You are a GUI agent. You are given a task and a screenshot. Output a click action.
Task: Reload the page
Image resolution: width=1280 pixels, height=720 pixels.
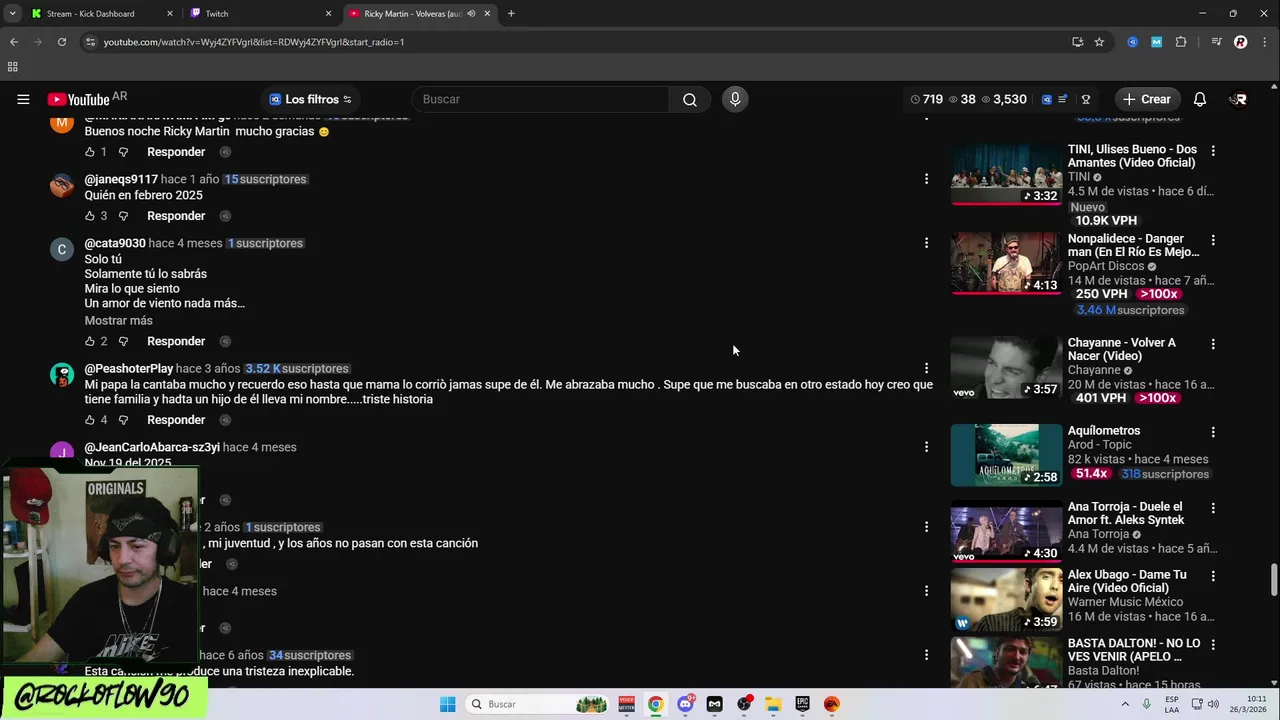(62, 42)
